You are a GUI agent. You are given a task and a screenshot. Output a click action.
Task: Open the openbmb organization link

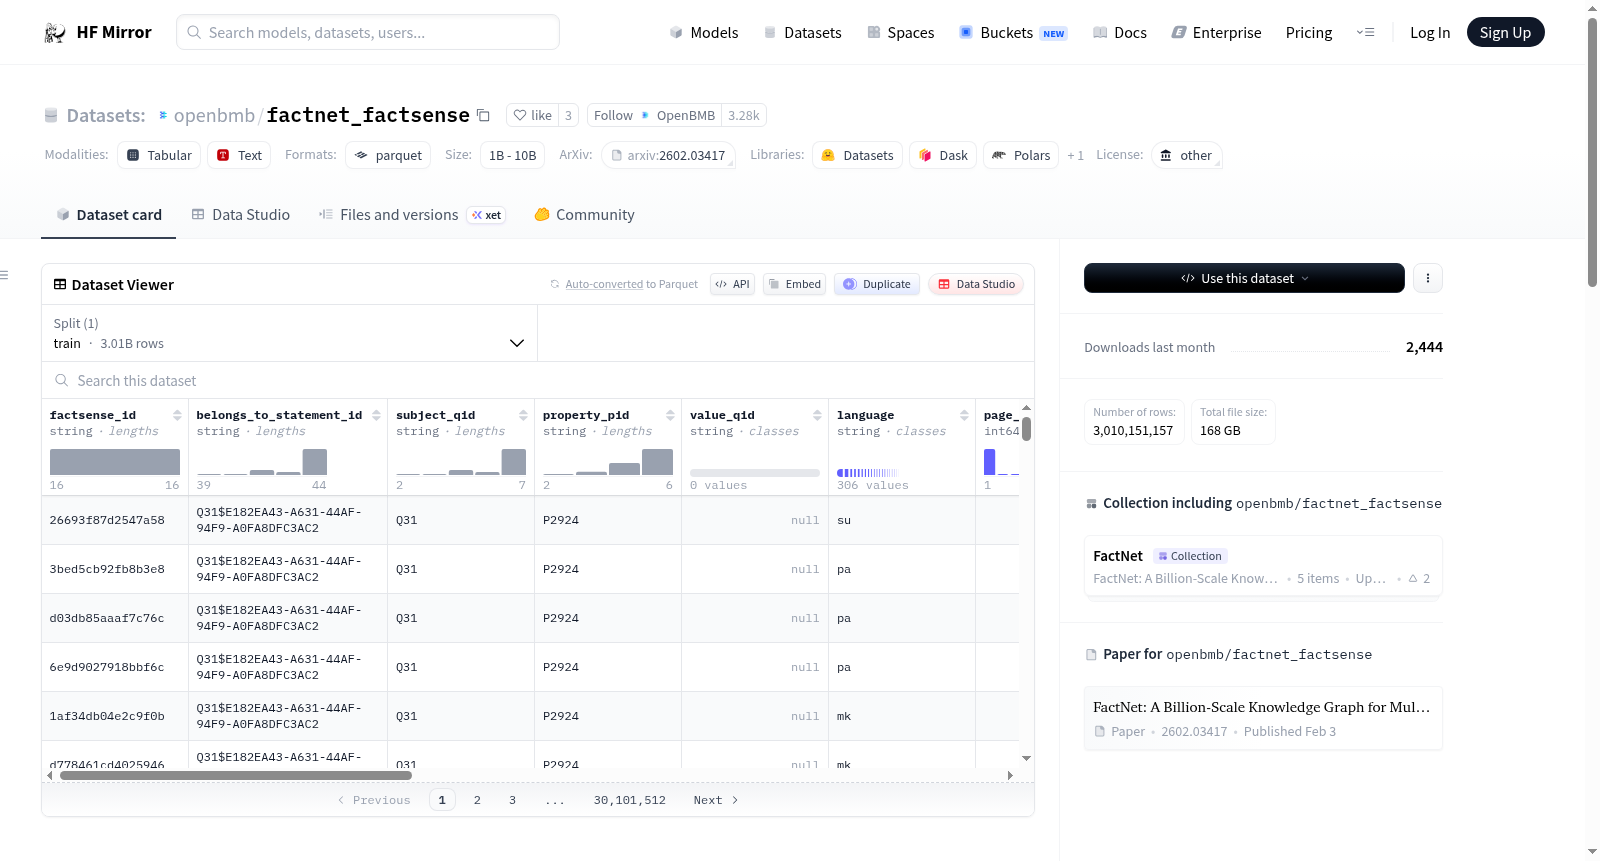214,115
